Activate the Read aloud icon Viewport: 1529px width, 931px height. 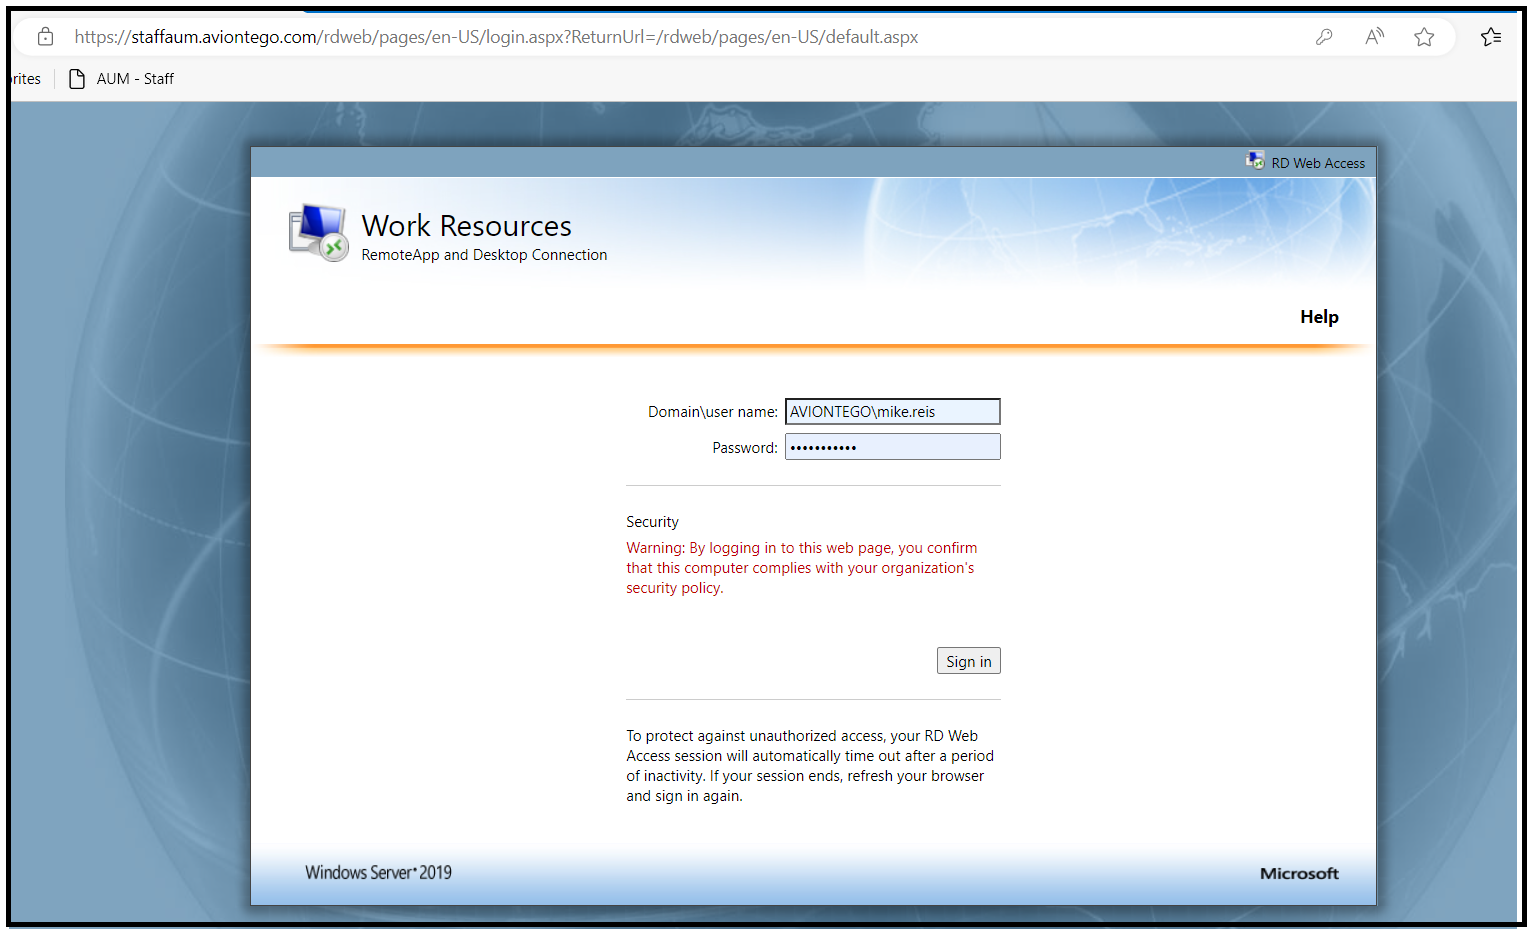[1375, 37]
